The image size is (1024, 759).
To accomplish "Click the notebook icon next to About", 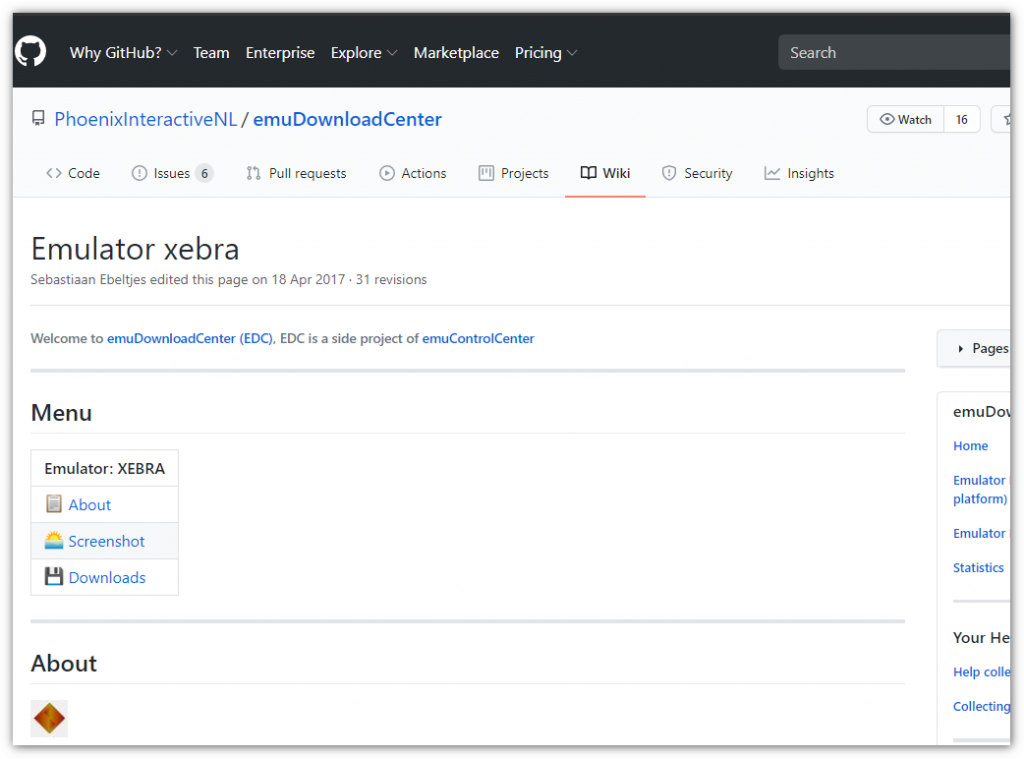I will pyautogui.click(x=54, y=504).
